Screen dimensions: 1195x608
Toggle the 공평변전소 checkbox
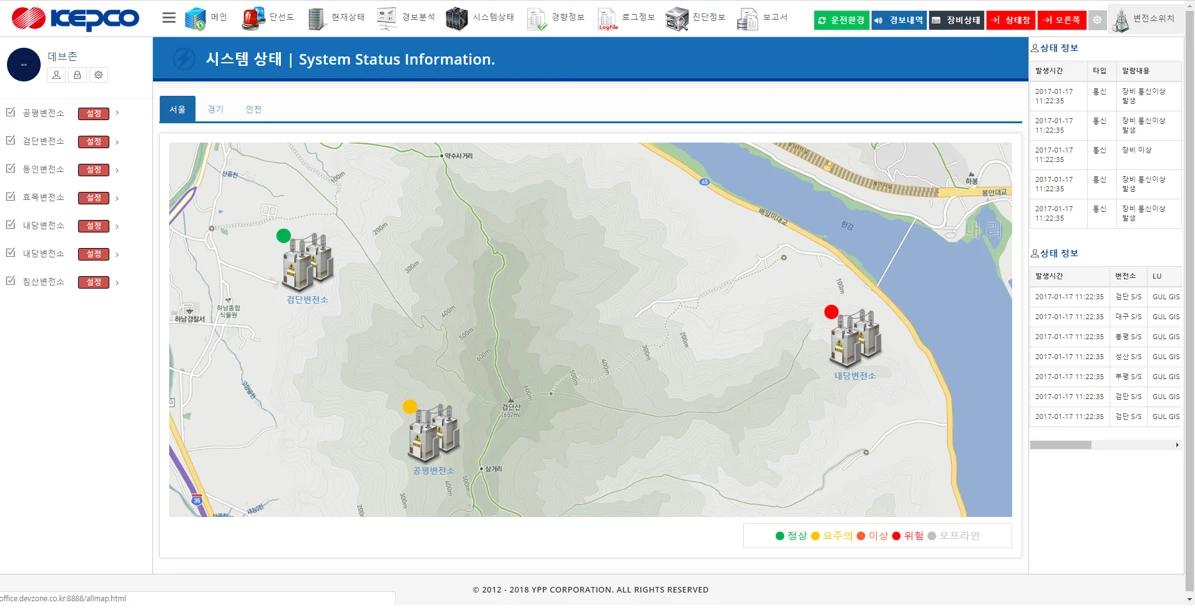10,113
